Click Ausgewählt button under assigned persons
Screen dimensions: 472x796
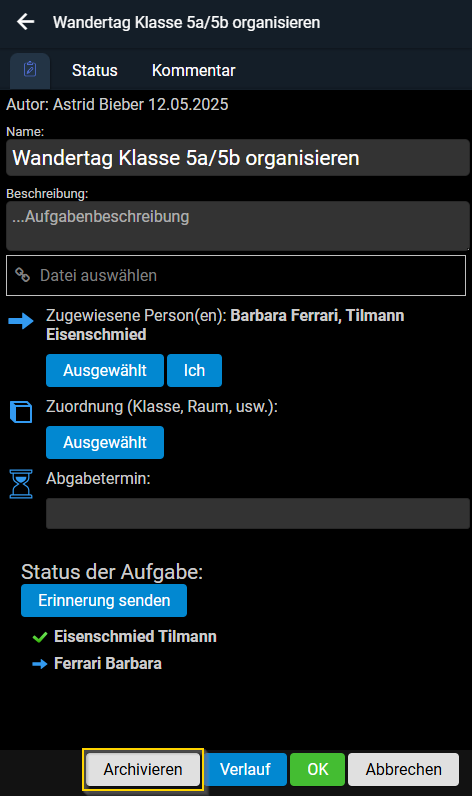(105, 371)
